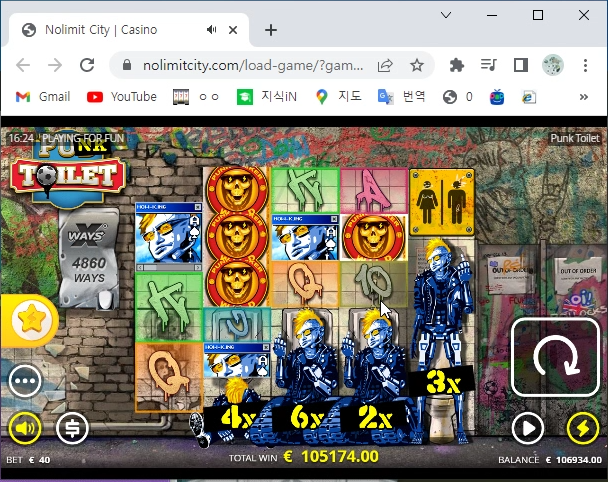
Task: Open the game menu three-dots button
Action: click(25, 381)
